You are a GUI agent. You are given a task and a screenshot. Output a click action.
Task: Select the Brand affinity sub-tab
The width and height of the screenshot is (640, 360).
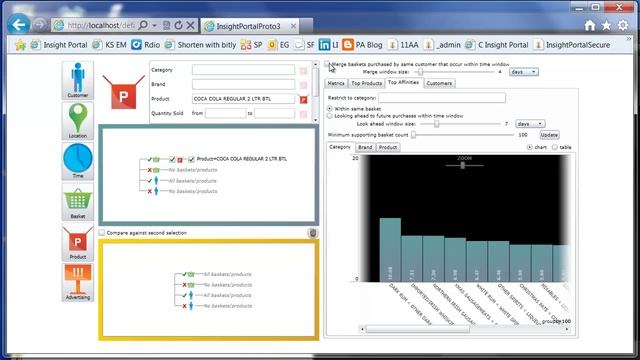[x=365, y=147]
